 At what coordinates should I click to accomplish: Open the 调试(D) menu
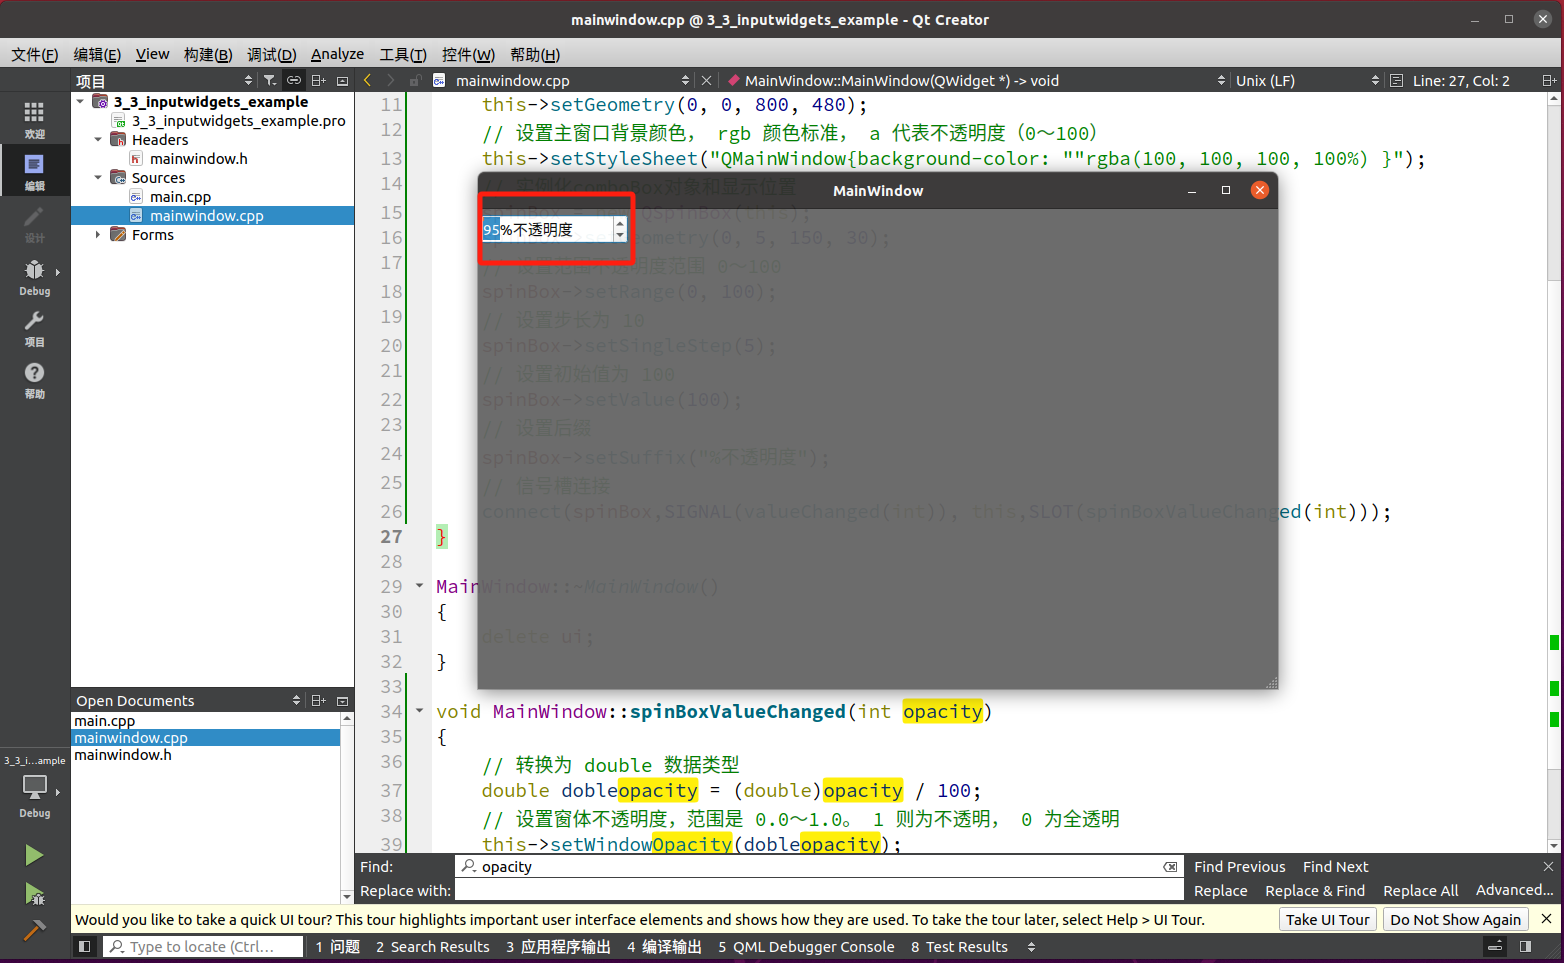pyautogui.click(x=272, y=54)
